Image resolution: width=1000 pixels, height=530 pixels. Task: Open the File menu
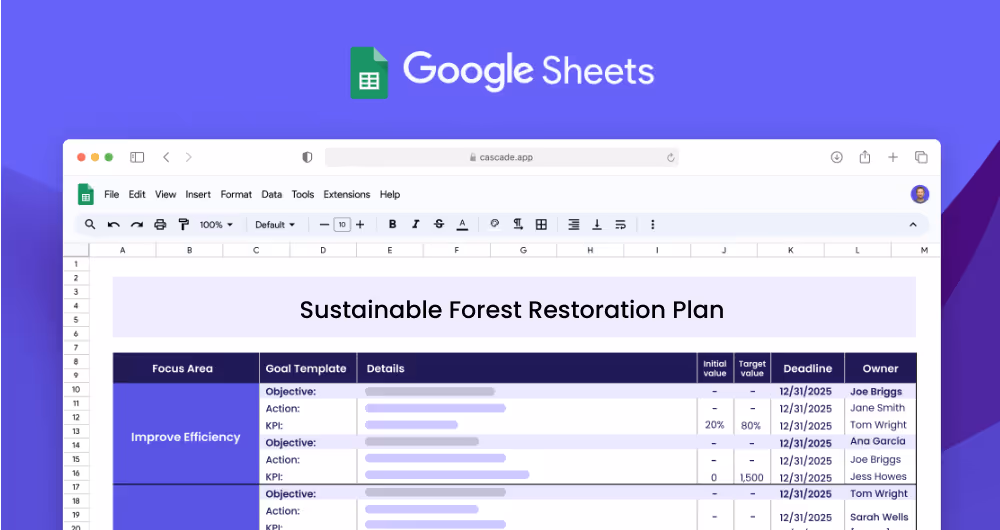click(x=112, y=195)
